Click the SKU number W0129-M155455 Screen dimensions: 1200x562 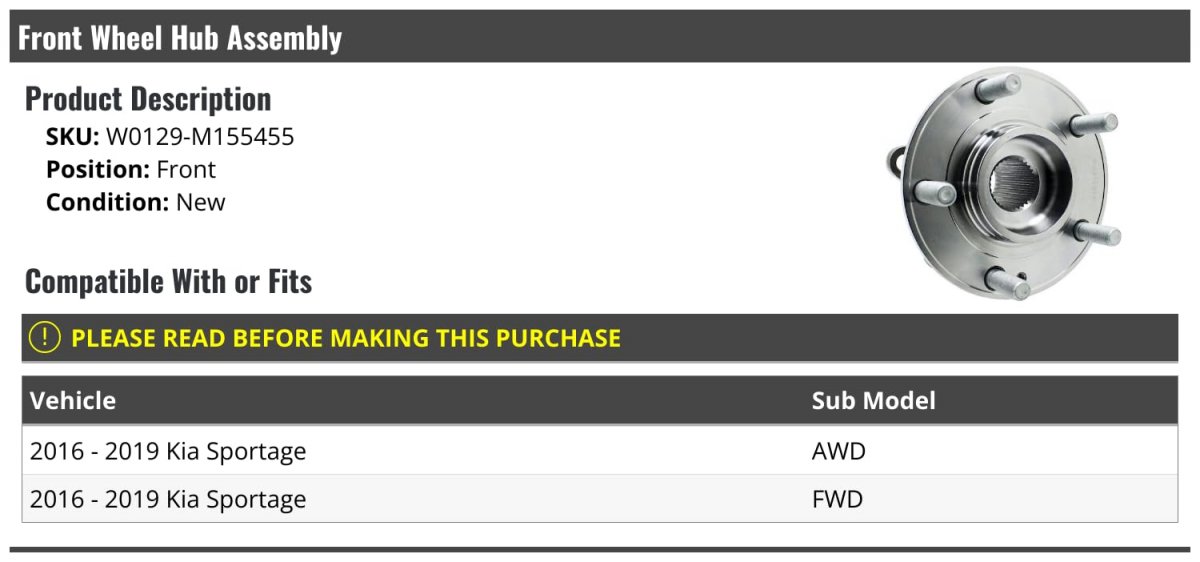pyautogui.click(x=200, y=137)
